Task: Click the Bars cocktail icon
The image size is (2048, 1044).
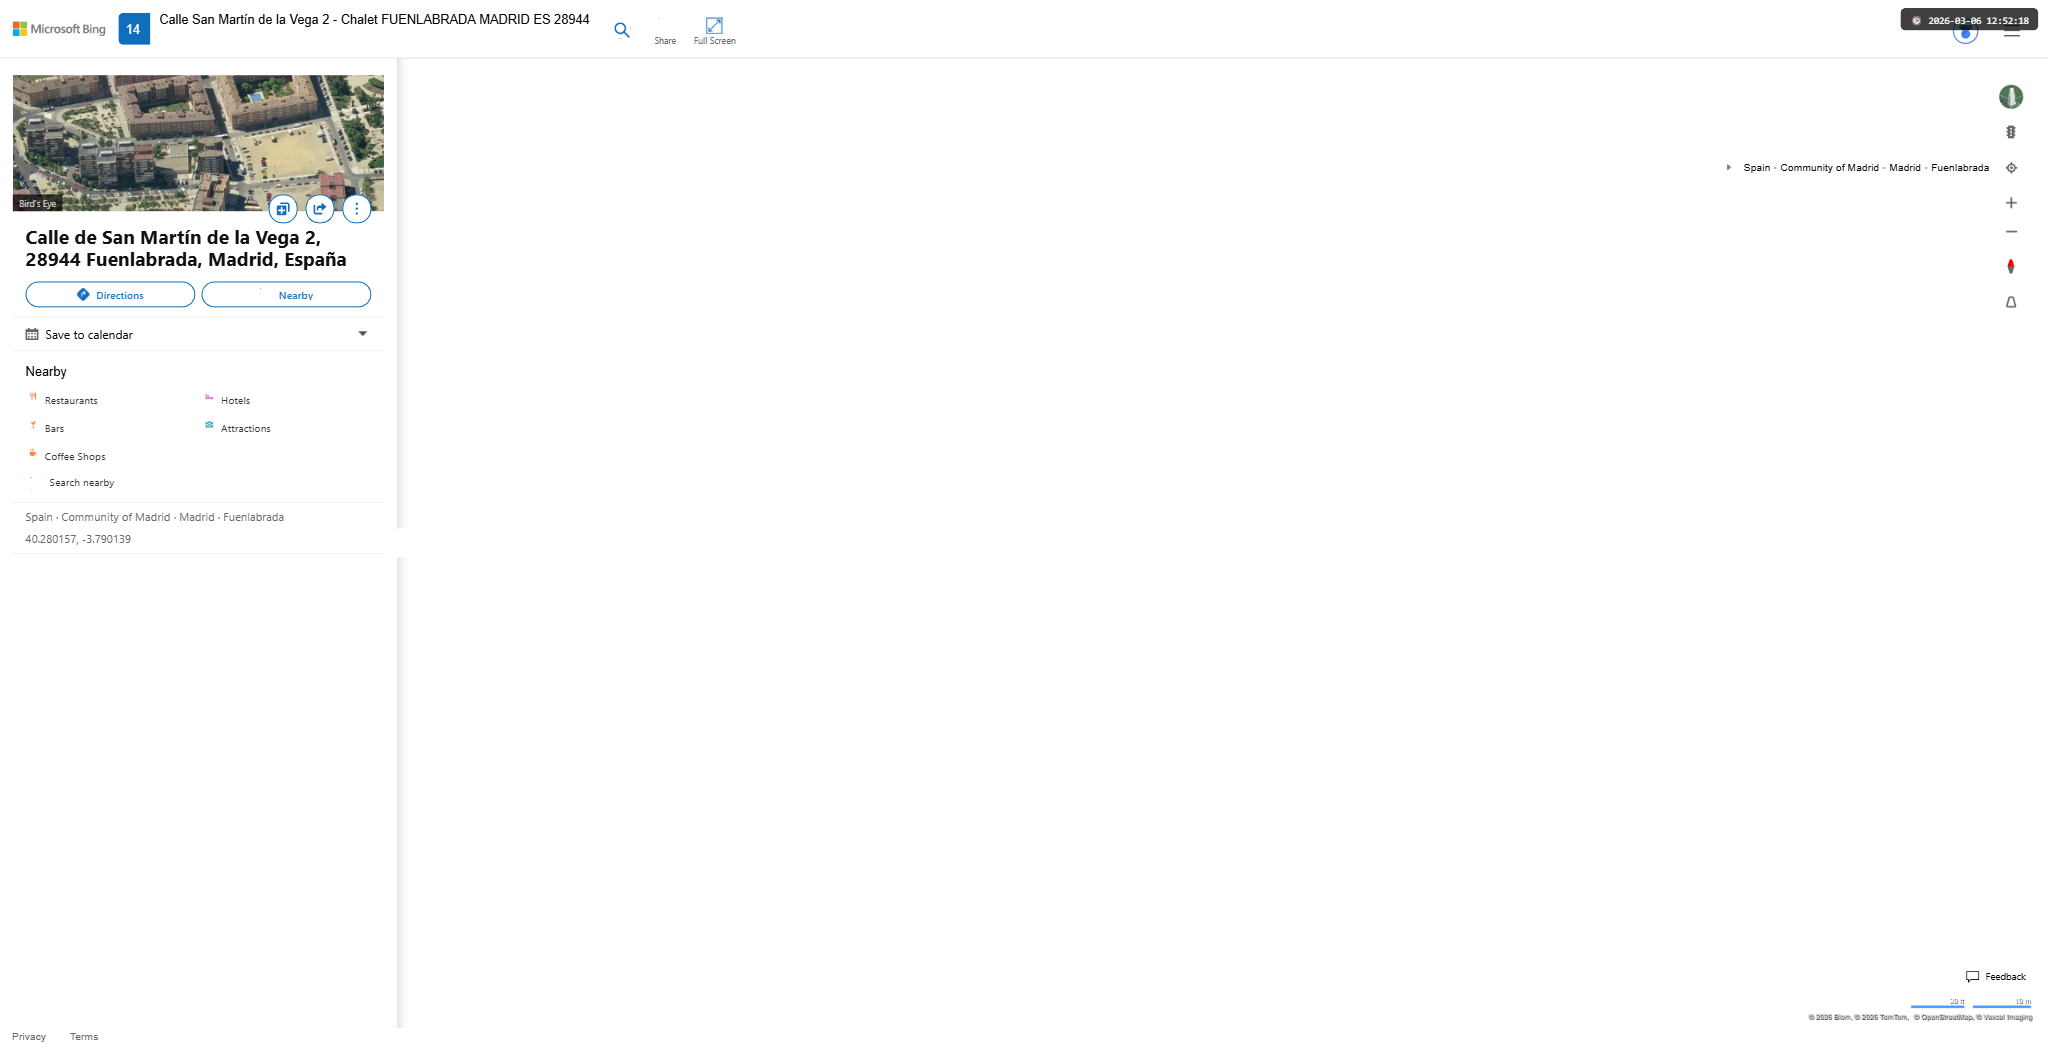Action: 33,425
